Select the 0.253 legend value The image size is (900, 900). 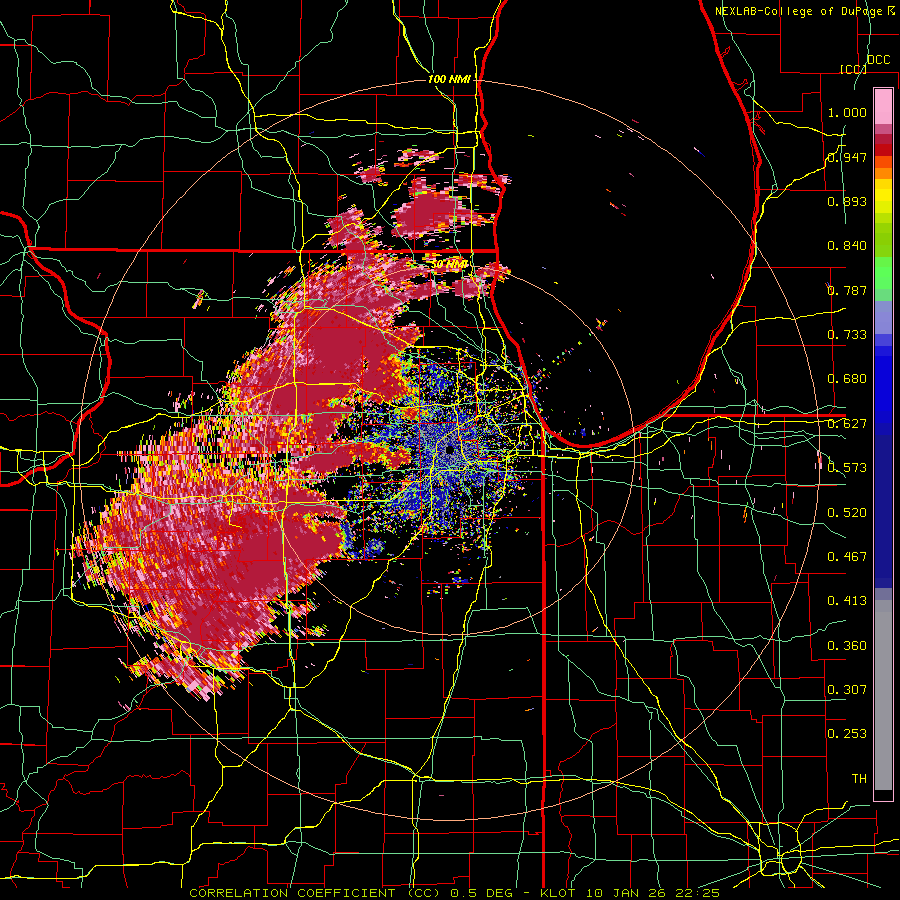(x=847, y=734)
